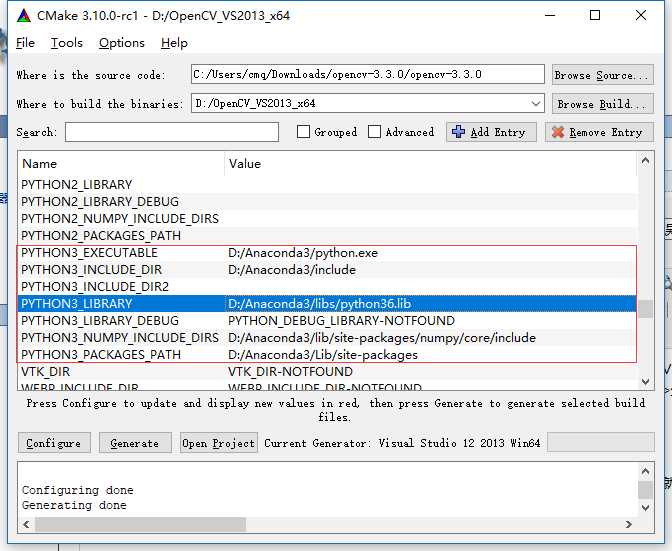Select the PYTHON3_INCLUDE_DIR2 row

(328, 287)
